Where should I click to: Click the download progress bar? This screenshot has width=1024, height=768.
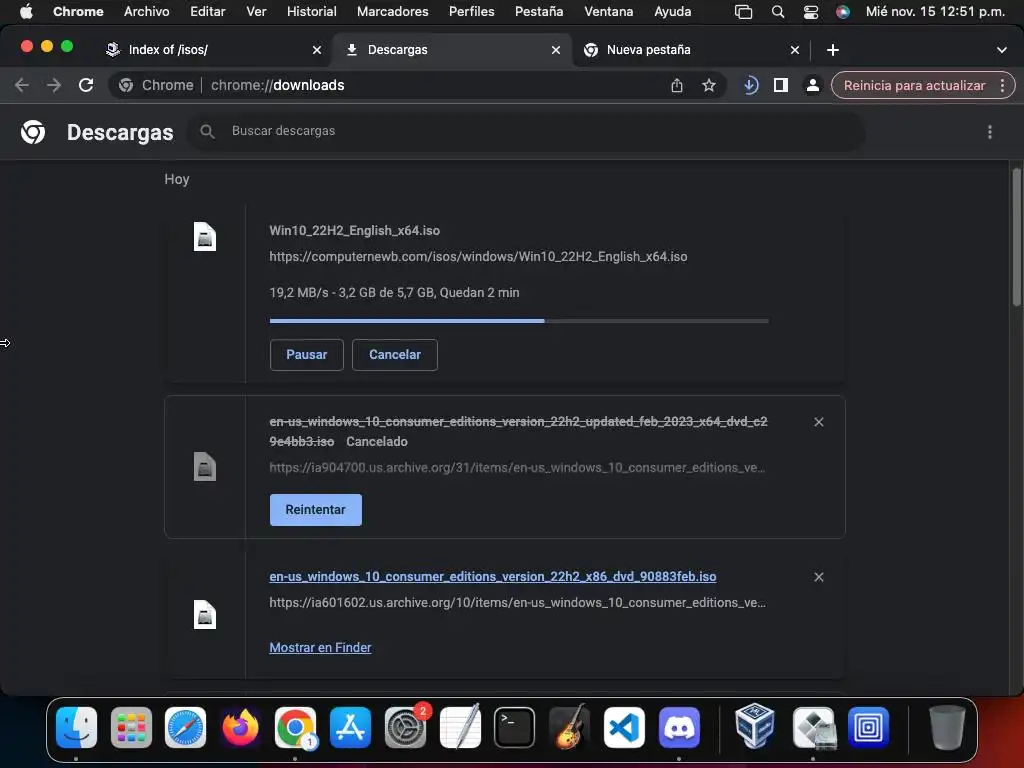point(519,321)
